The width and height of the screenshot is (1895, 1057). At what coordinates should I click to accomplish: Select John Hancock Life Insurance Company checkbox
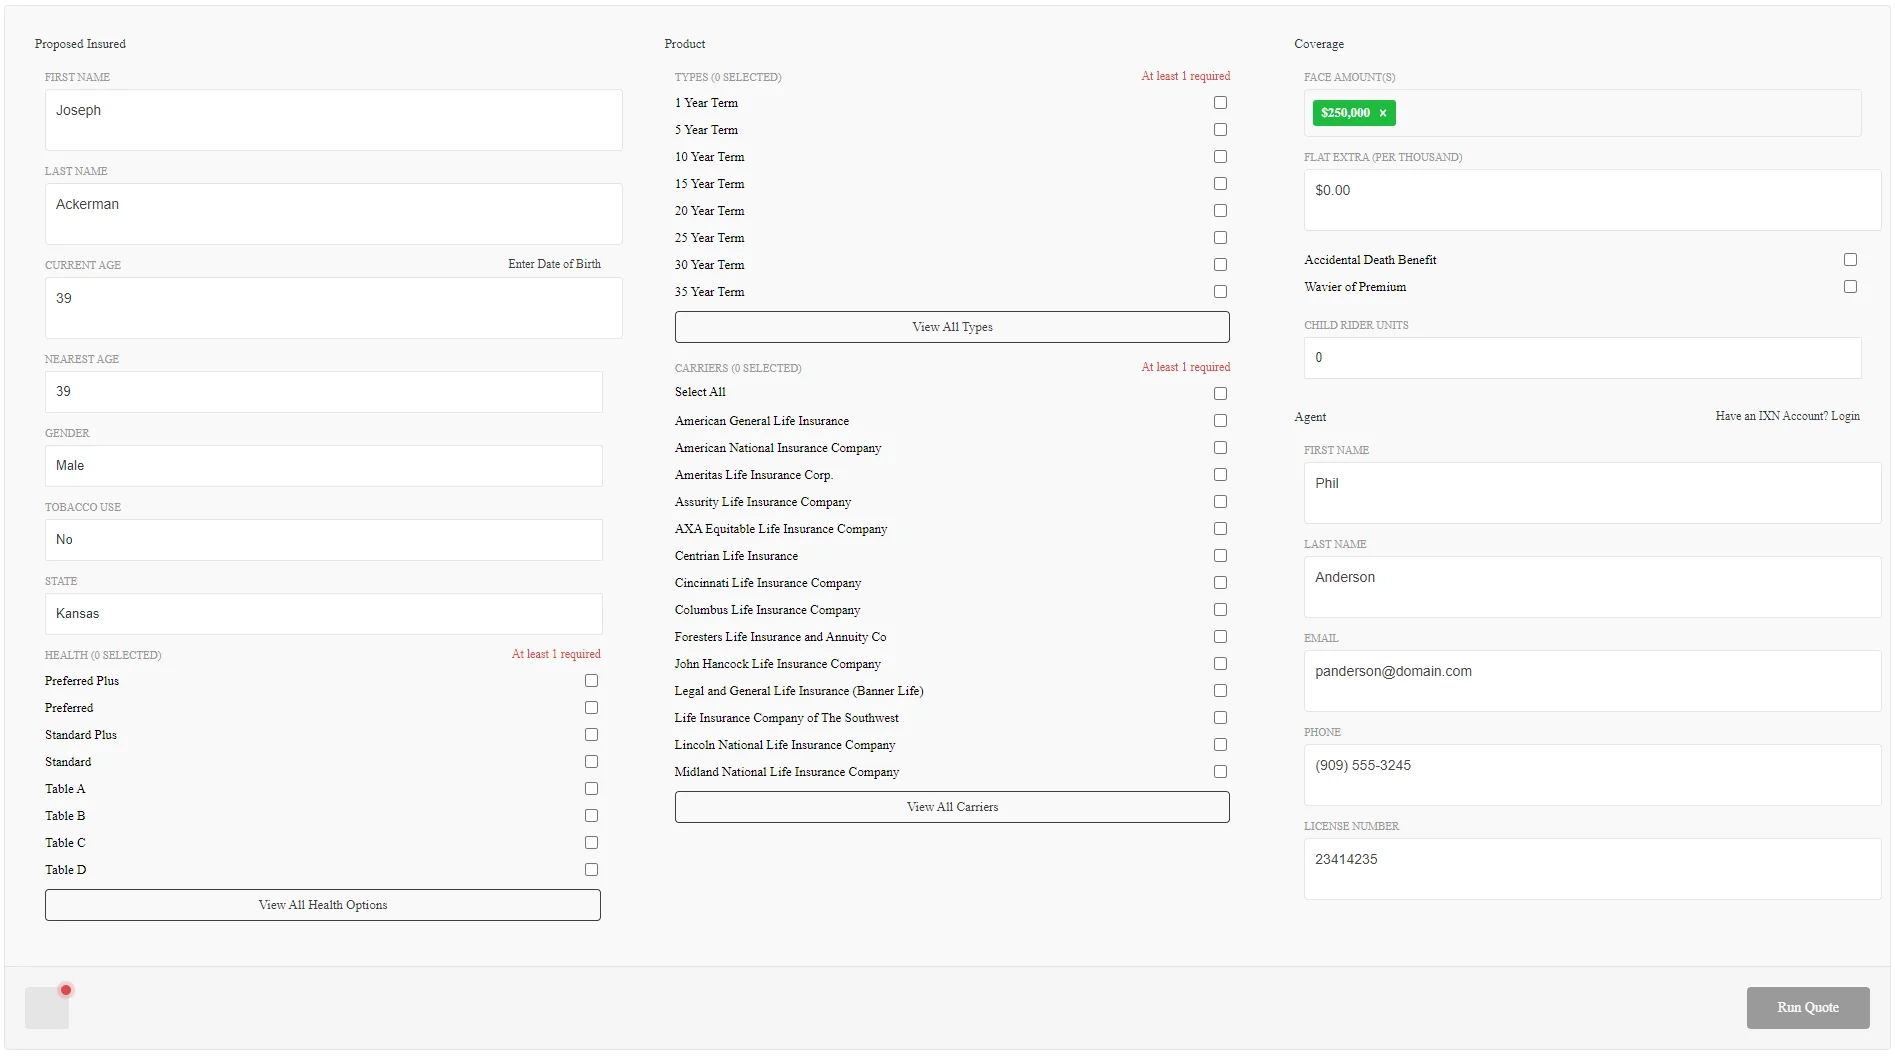[x=1220, y=664]
